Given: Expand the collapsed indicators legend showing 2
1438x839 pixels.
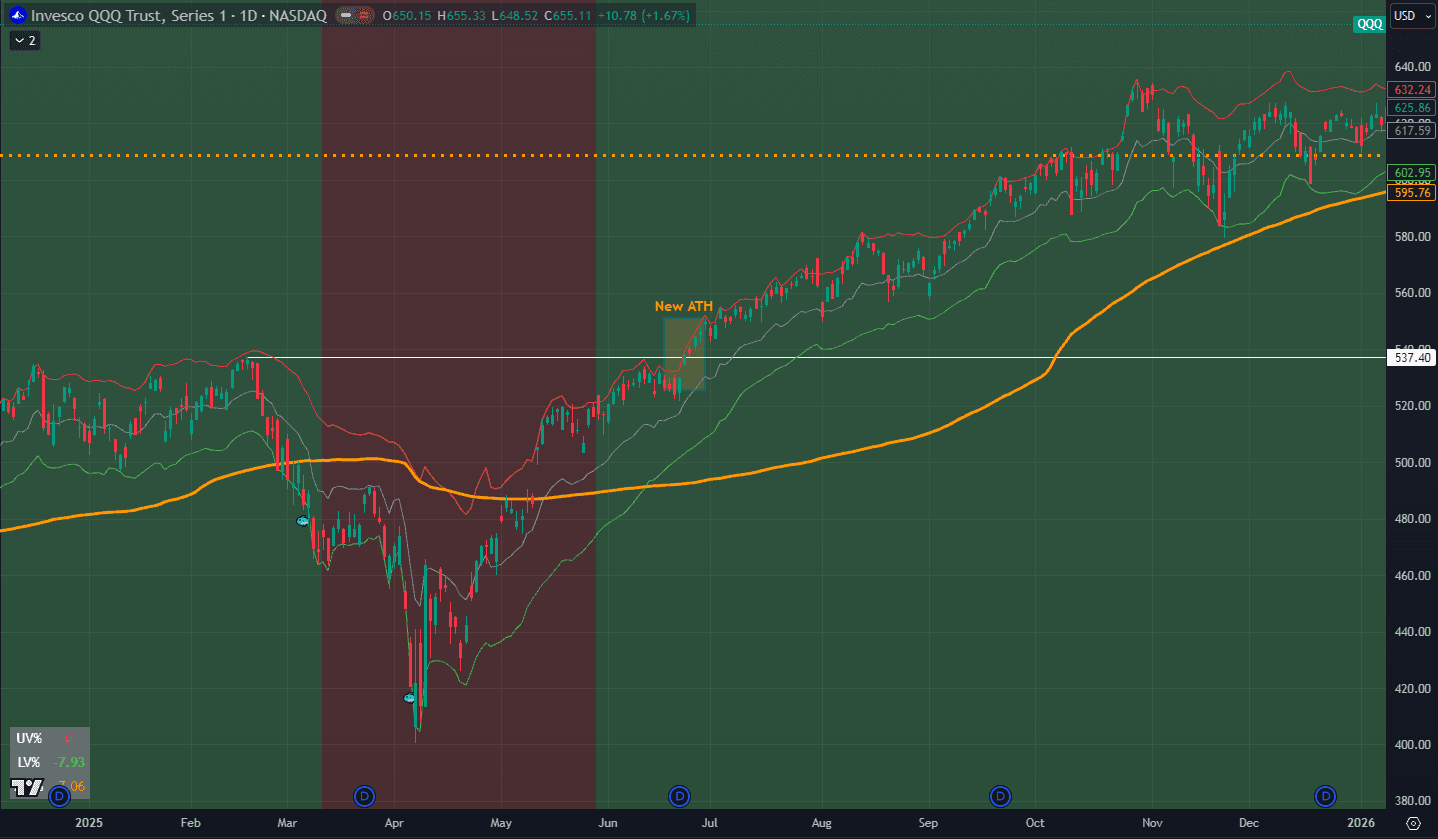Looking at the screenshot, I should pos(24,40).
